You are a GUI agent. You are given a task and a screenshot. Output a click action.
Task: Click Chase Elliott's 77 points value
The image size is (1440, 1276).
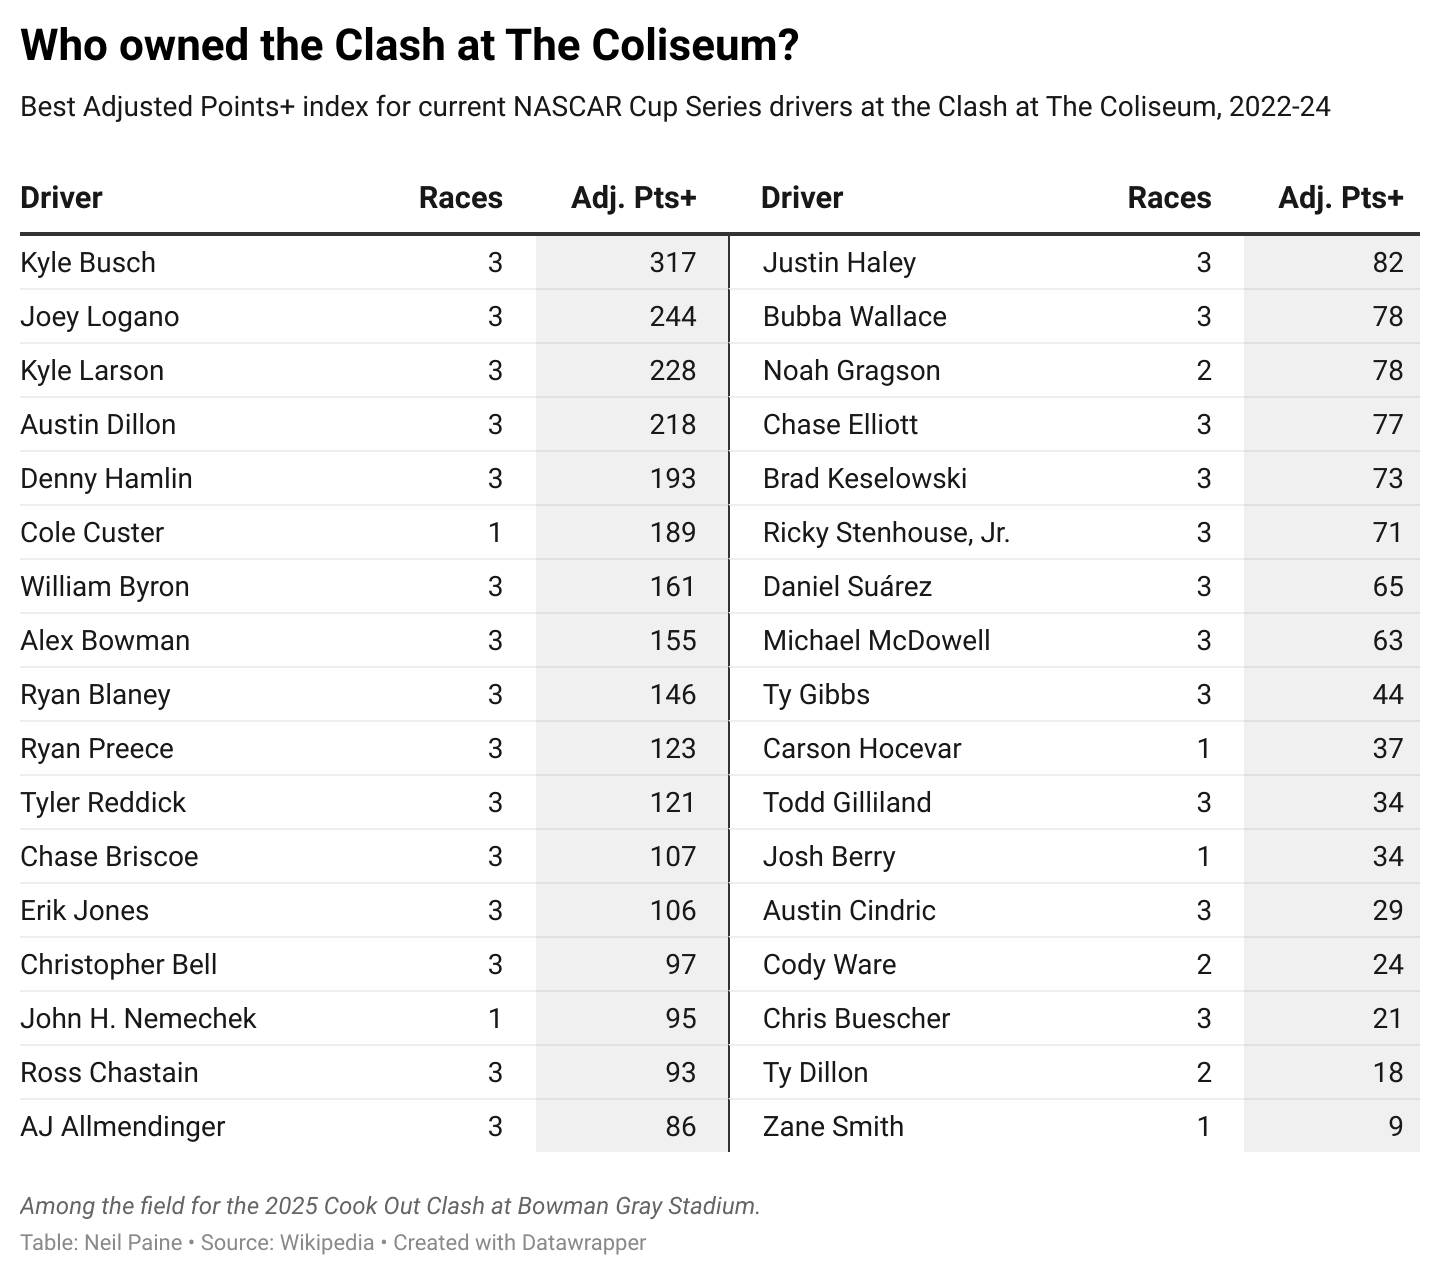[1387, 425]
